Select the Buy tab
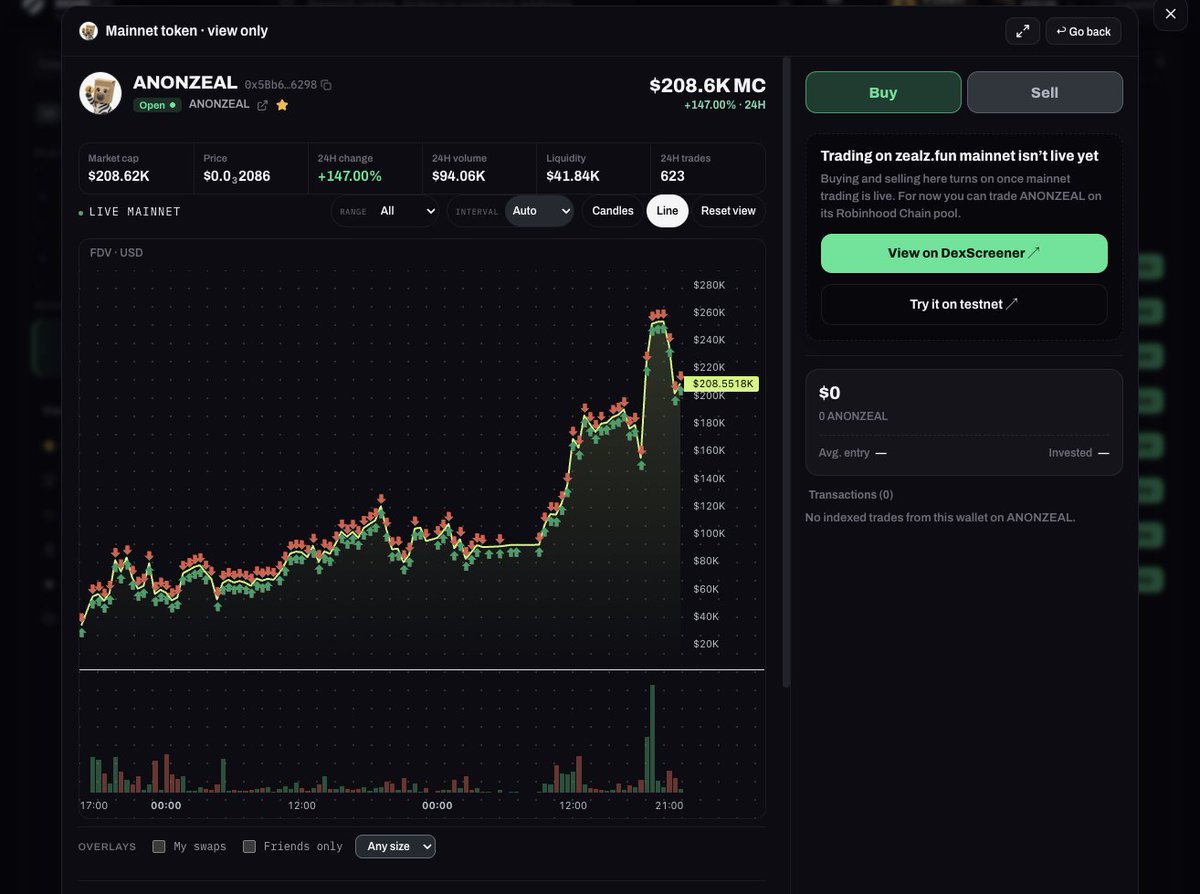Viewport: 1200px width, 894px height. tap(883, 92)
